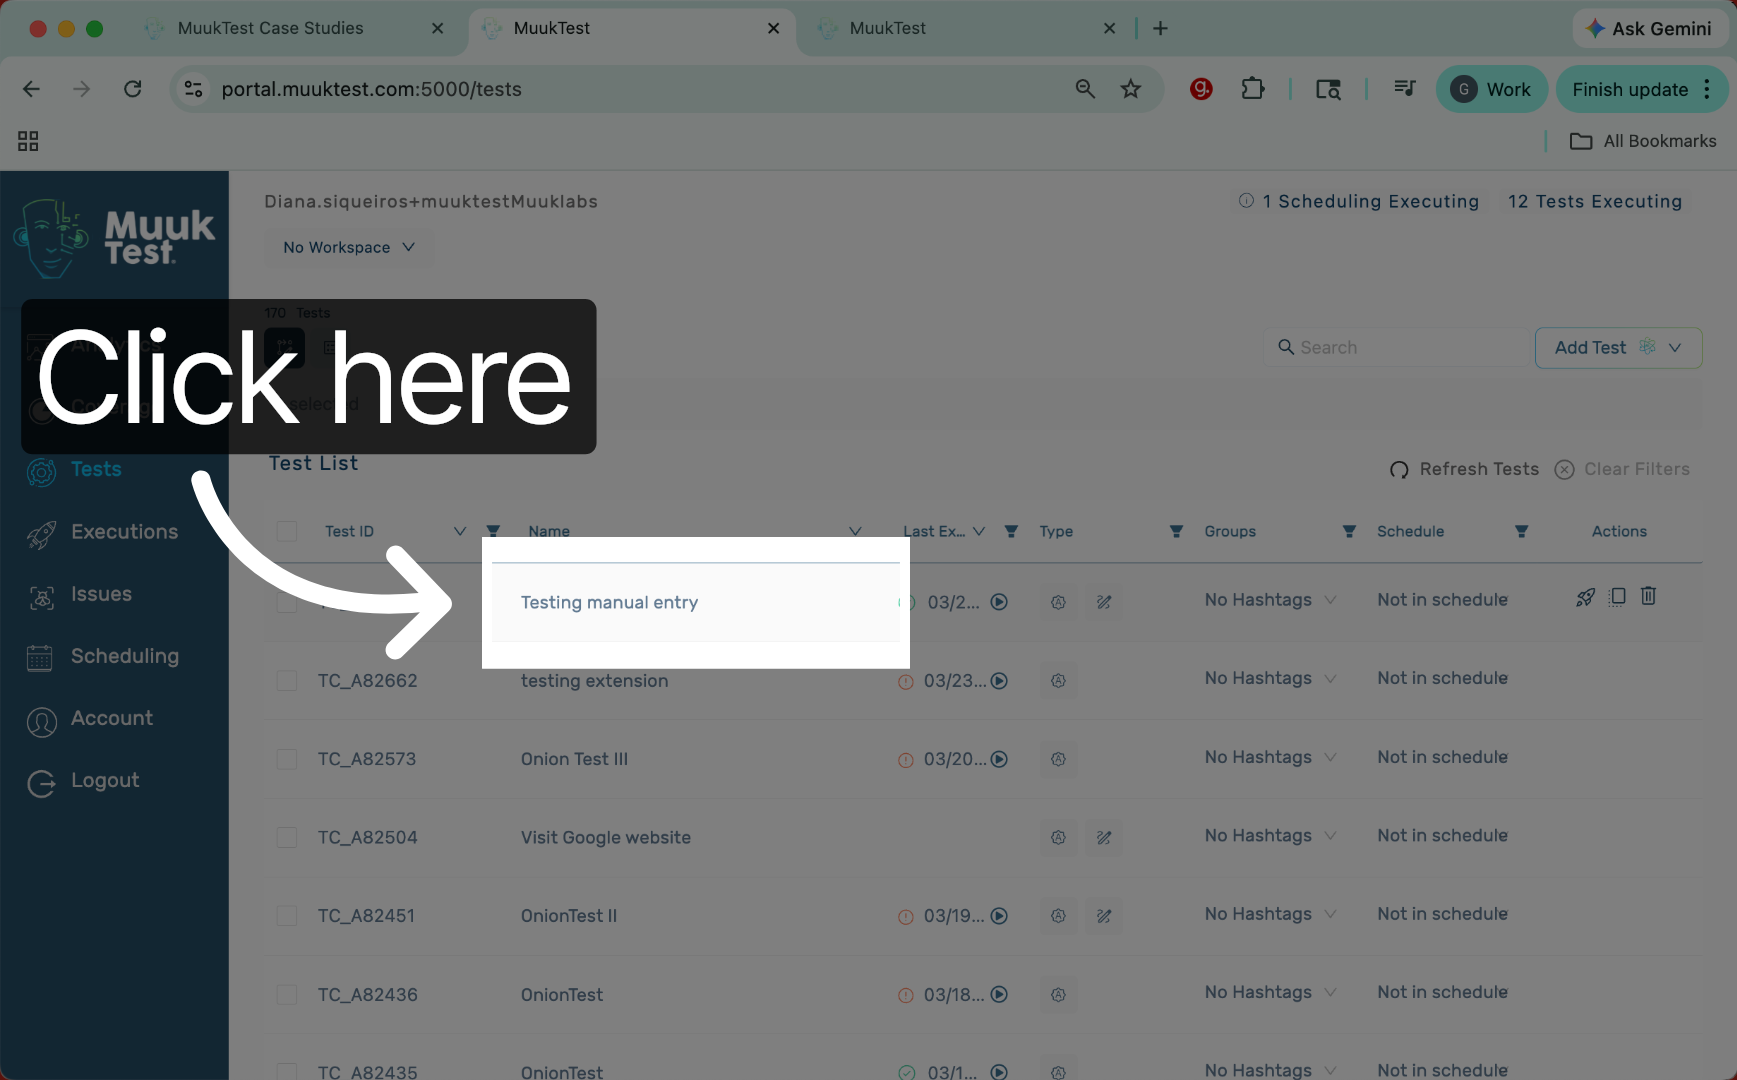Bookmark this page with the star icon
The image size is (1737, 1080).
click(x=1131, y=89)
